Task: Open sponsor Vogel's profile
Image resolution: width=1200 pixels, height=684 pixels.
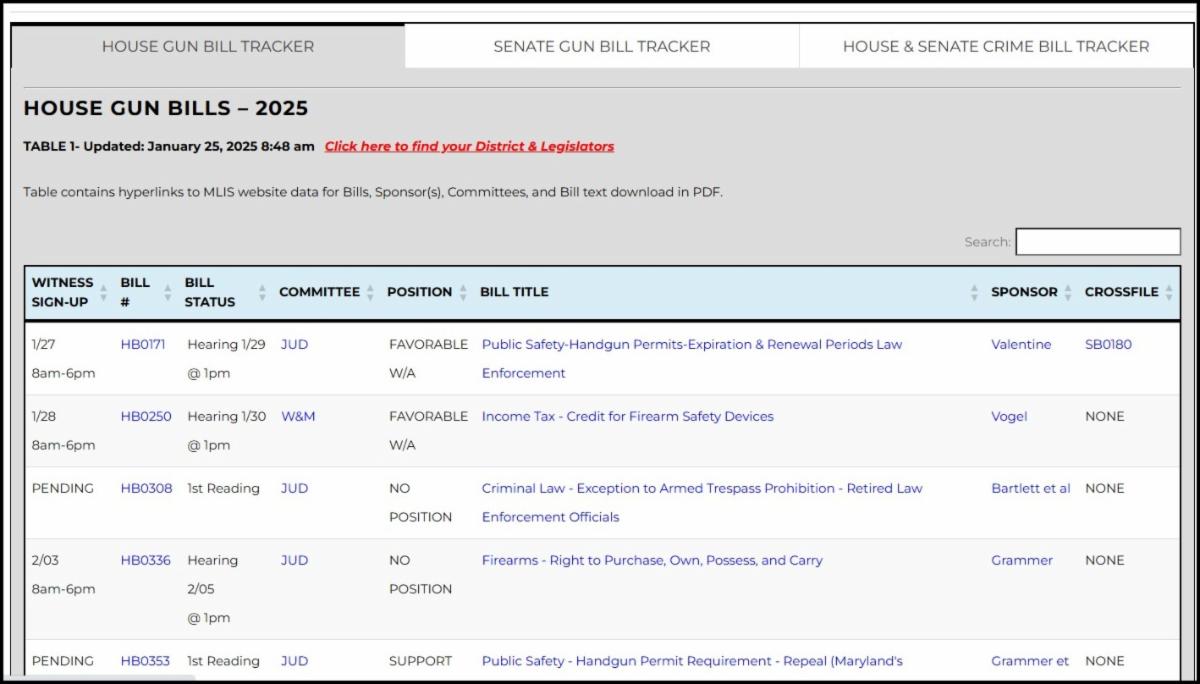Action: 1007,416
